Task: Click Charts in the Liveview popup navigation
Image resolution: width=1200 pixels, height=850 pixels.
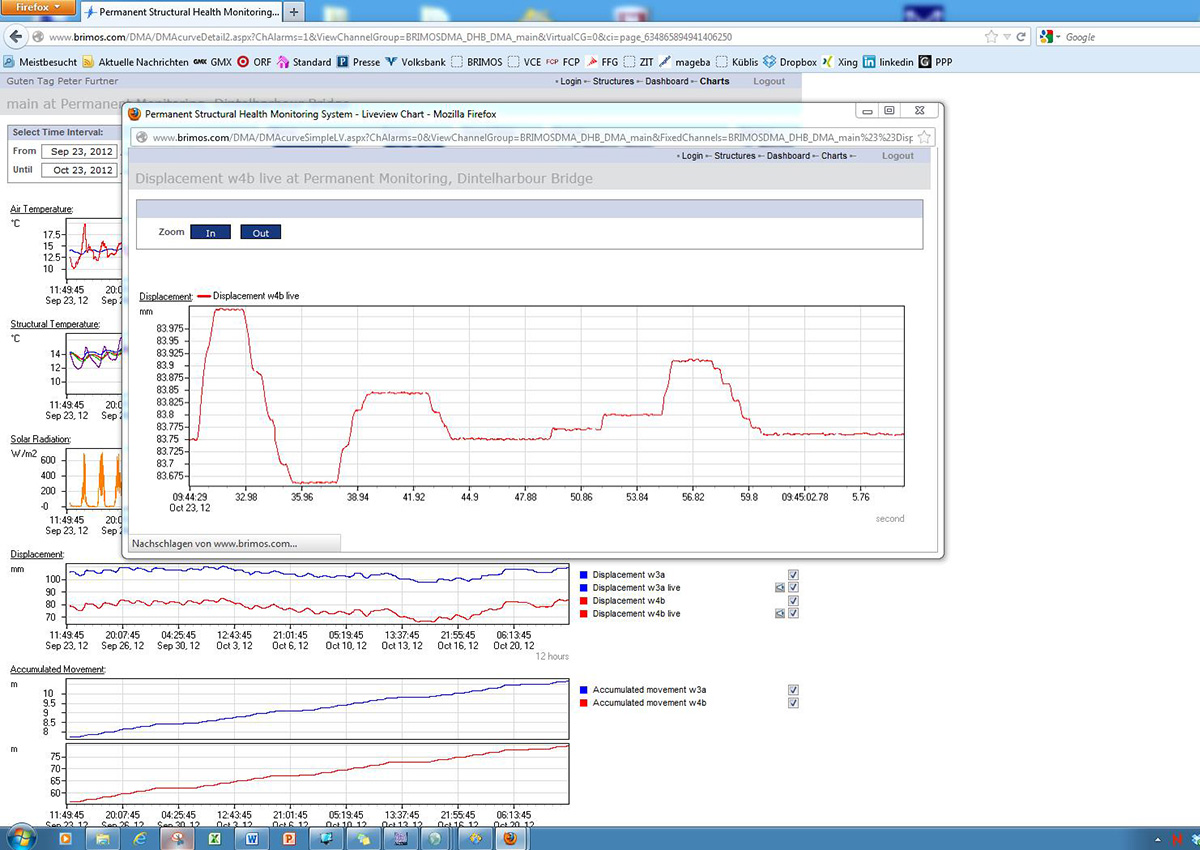Action: 834,156
